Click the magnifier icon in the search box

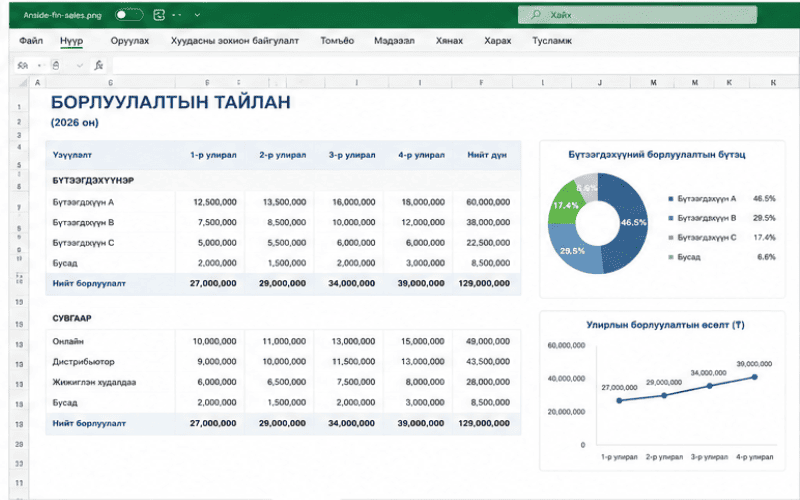tap(536, 15)
